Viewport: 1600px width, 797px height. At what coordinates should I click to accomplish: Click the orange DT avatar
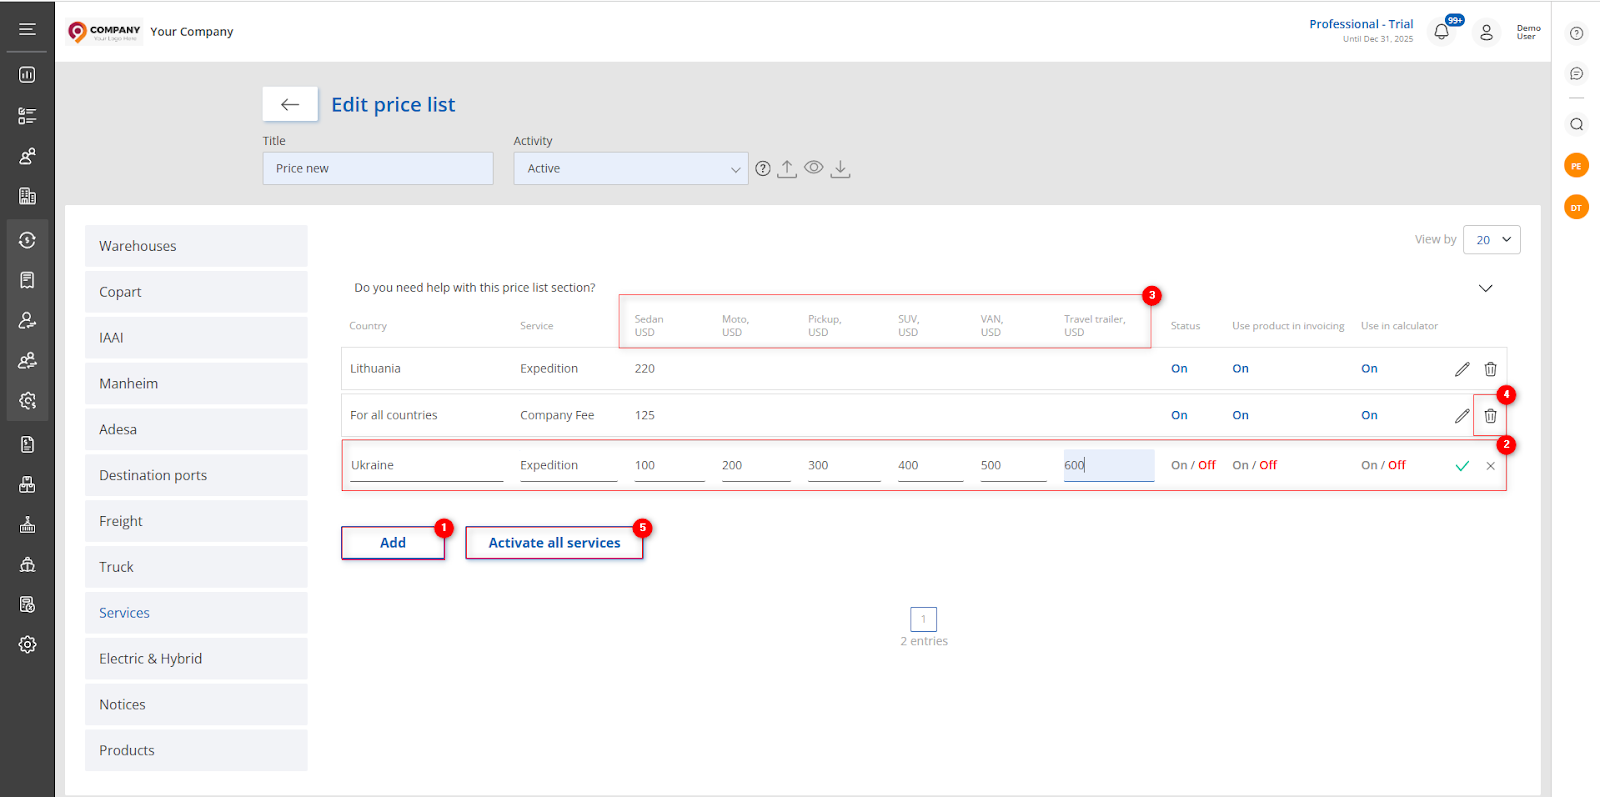click(1576, 207)
